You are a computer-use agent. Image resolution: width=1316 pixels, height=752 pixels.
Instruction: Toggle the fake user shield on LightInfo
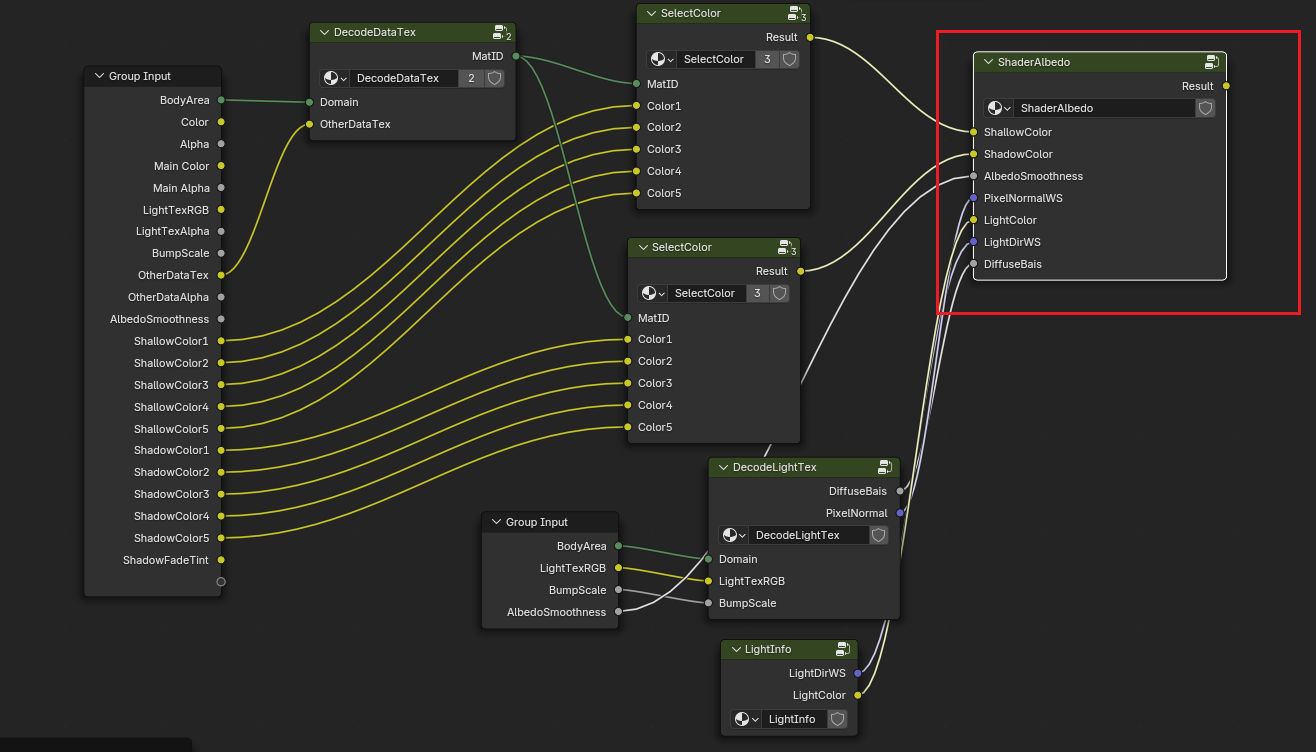(x=838, y=719)
